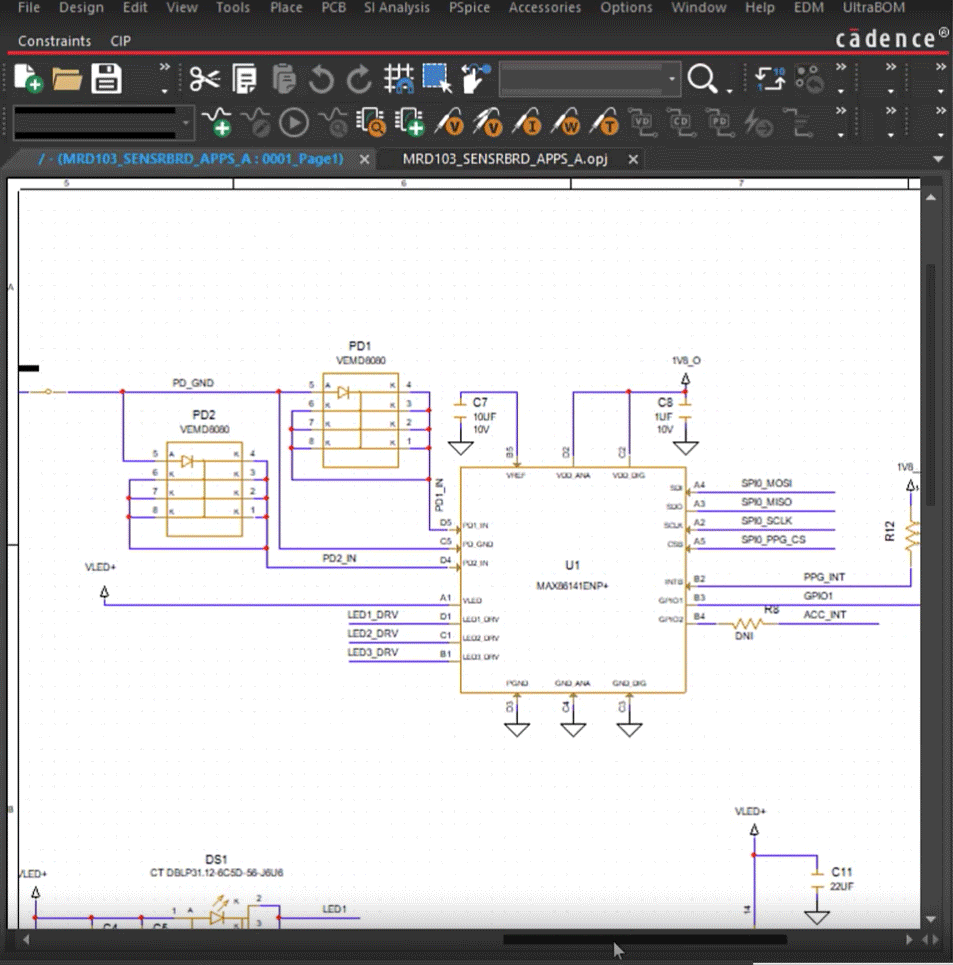Viewport: 953px width, 965px height.
Task: Open the PSpice menu
Action: [469, 8]
